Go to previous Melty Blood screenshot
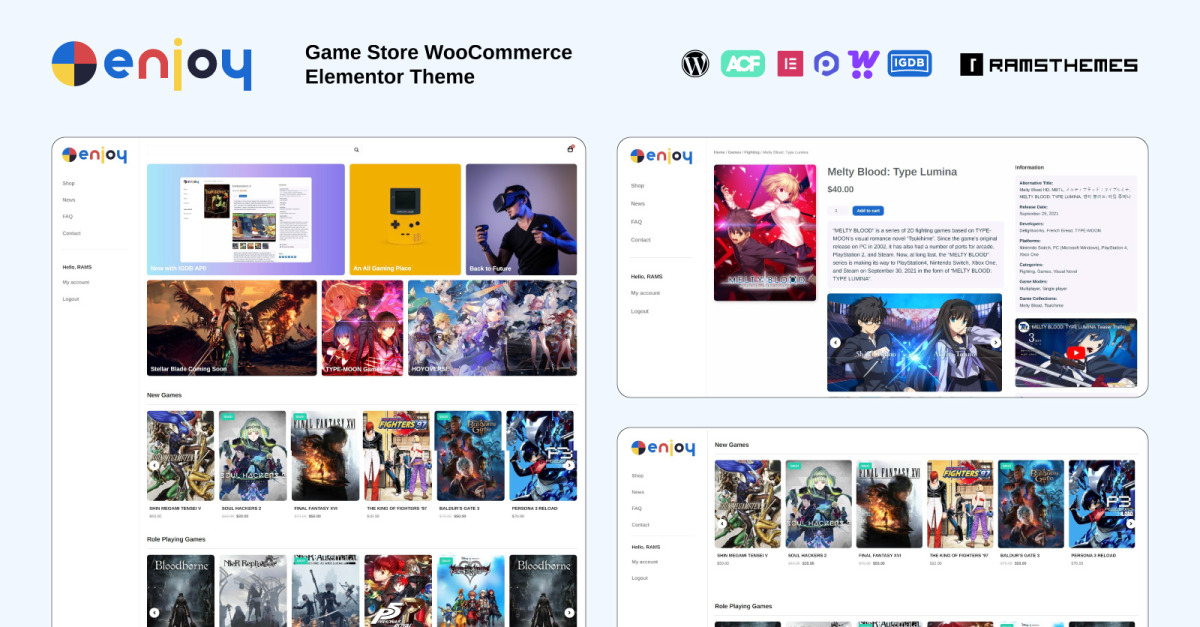This screenshot has width=1200, height=627. tap(835, 342)
